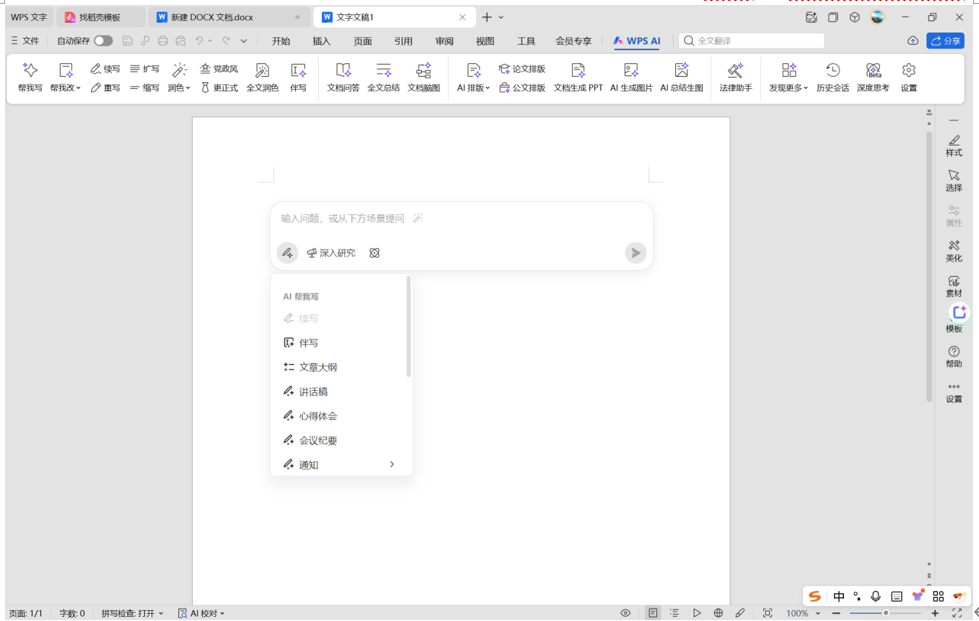Click the zoom slider in status bar

[x=885, y=614]
